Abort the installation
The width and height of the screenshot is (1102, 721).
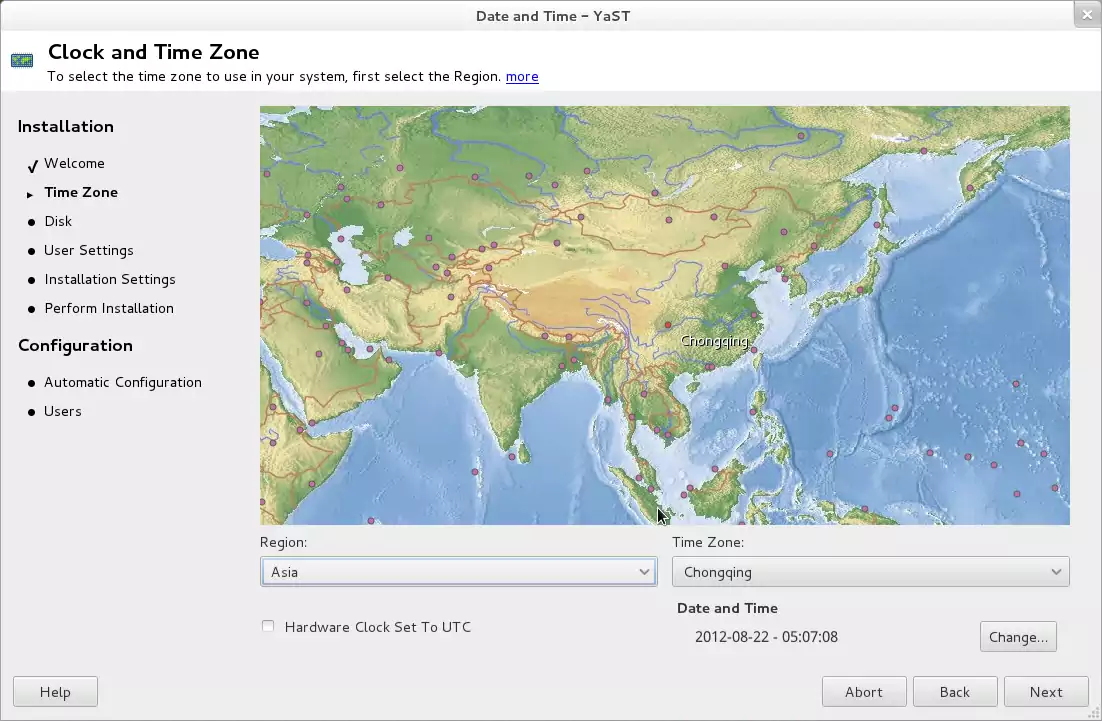click(x=863, y=692)
